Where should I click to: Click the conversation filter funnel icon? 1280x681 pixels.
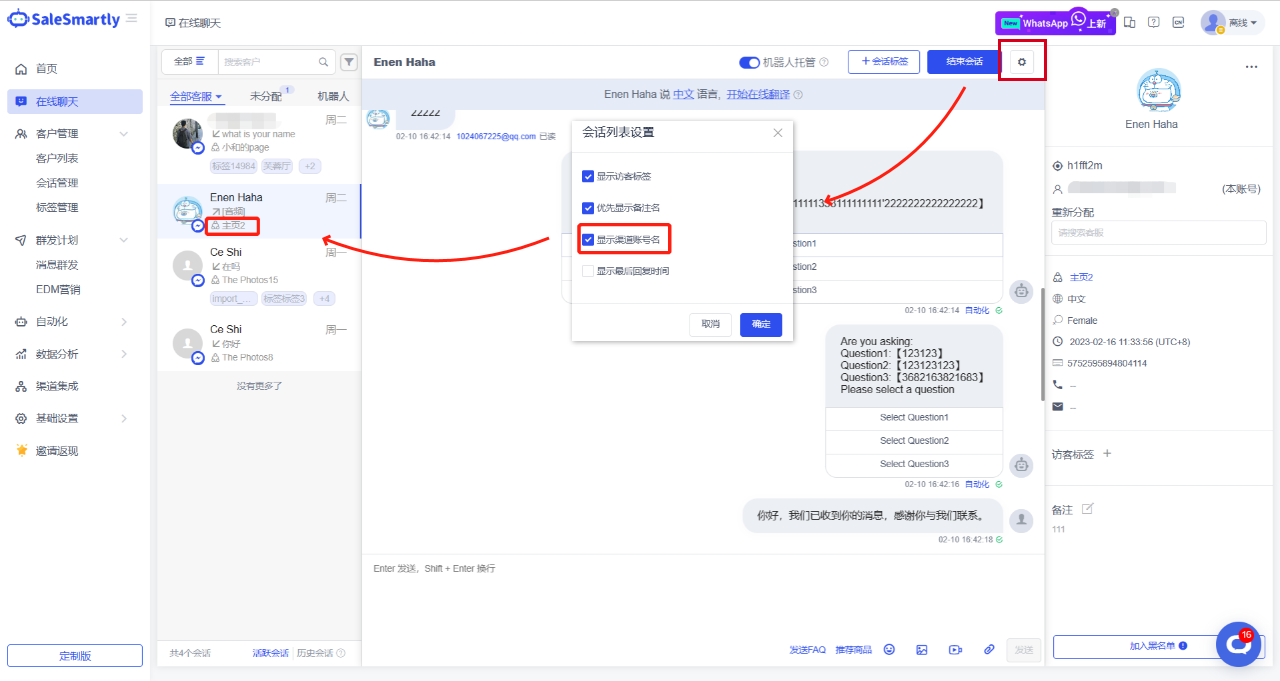click(349, 62)
